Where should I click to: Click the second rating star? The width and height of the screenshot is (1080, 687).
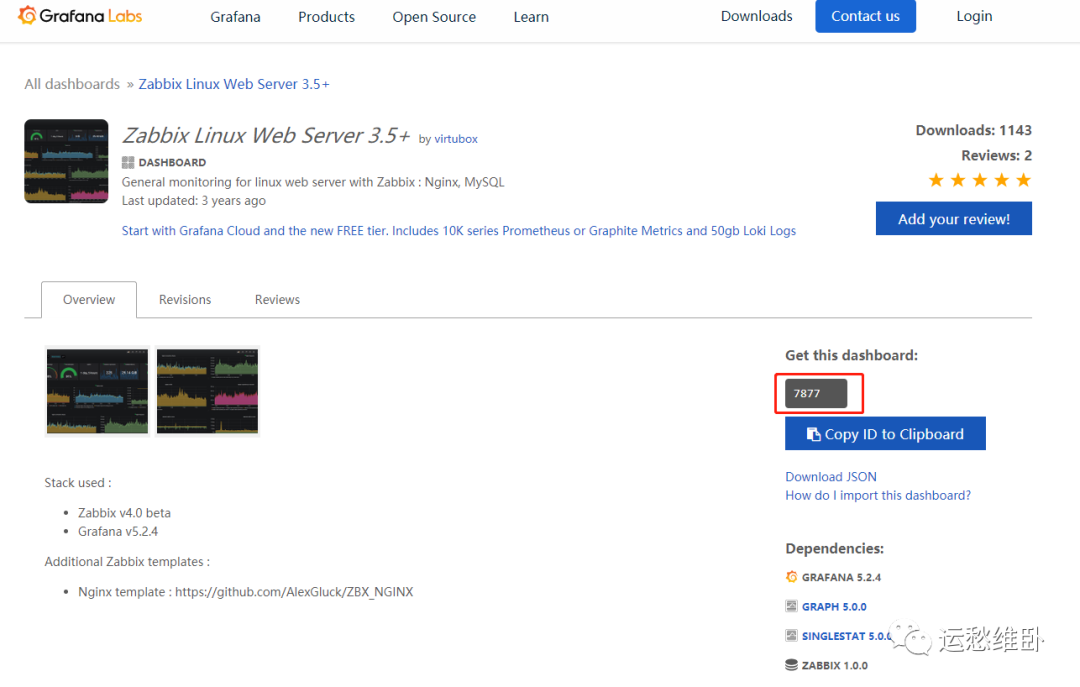point(957,181)
